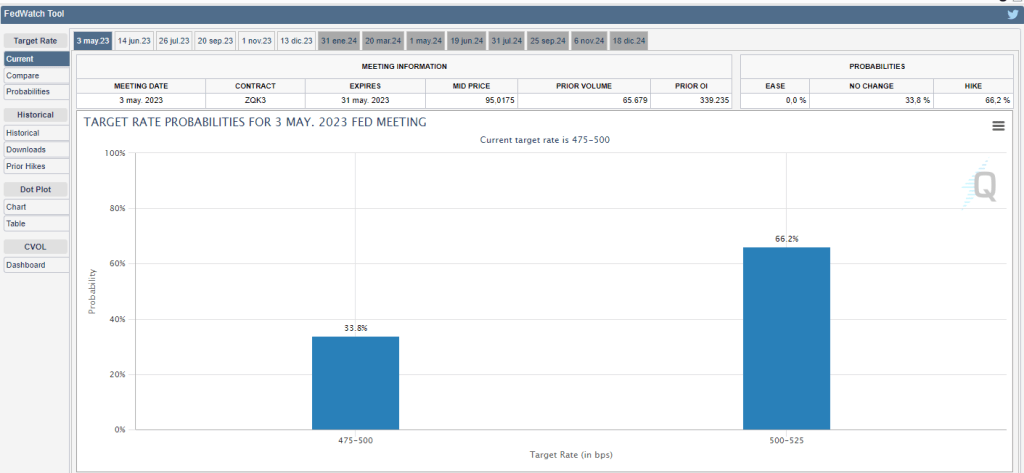Click the chart title text
Viewport: 1024px width, 473px height.
pyautogui.click(x=255, y=122)
